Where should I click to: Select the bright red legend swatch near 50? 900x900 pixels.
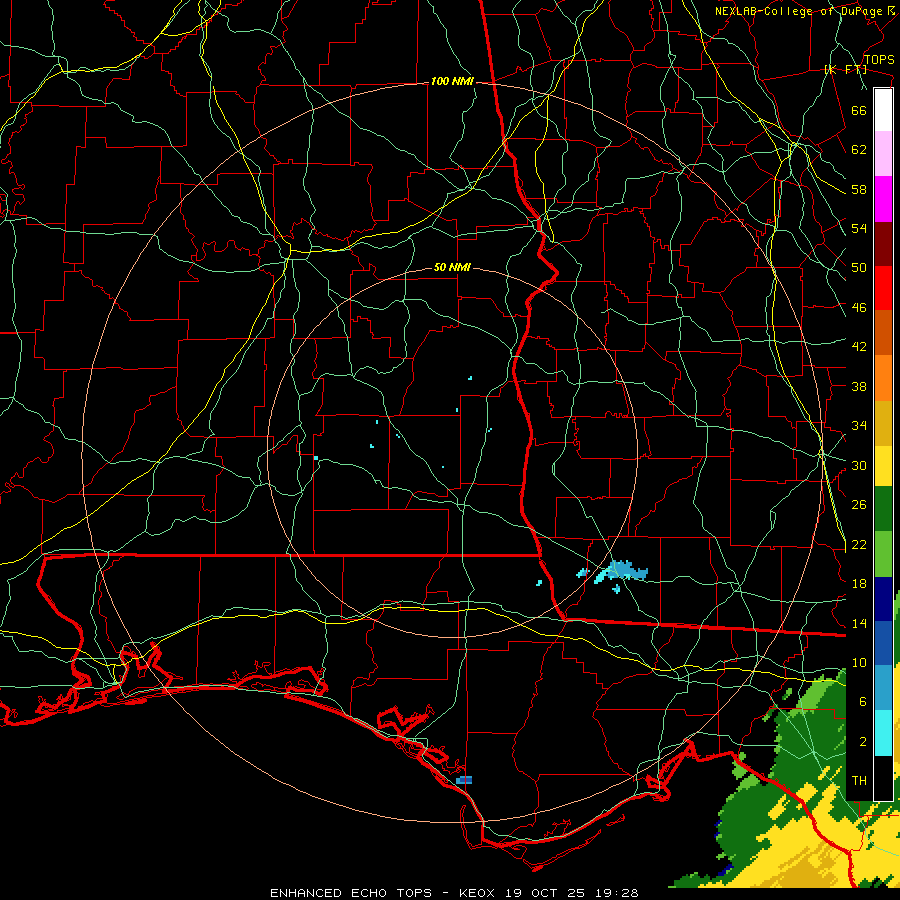(883, 288)
